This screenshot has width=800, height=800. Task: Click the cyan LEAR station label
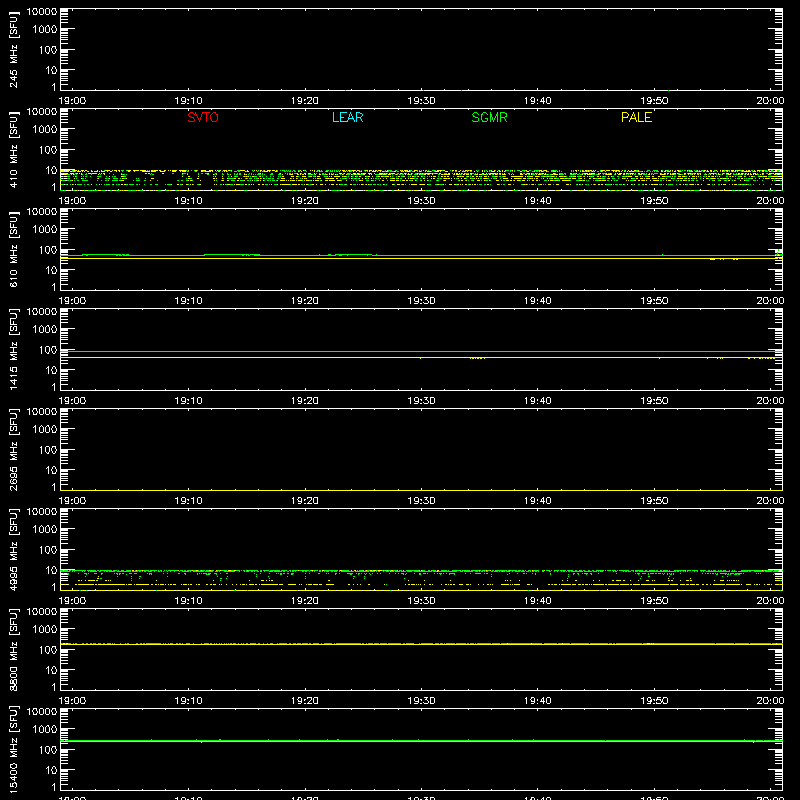click(347, 117)
